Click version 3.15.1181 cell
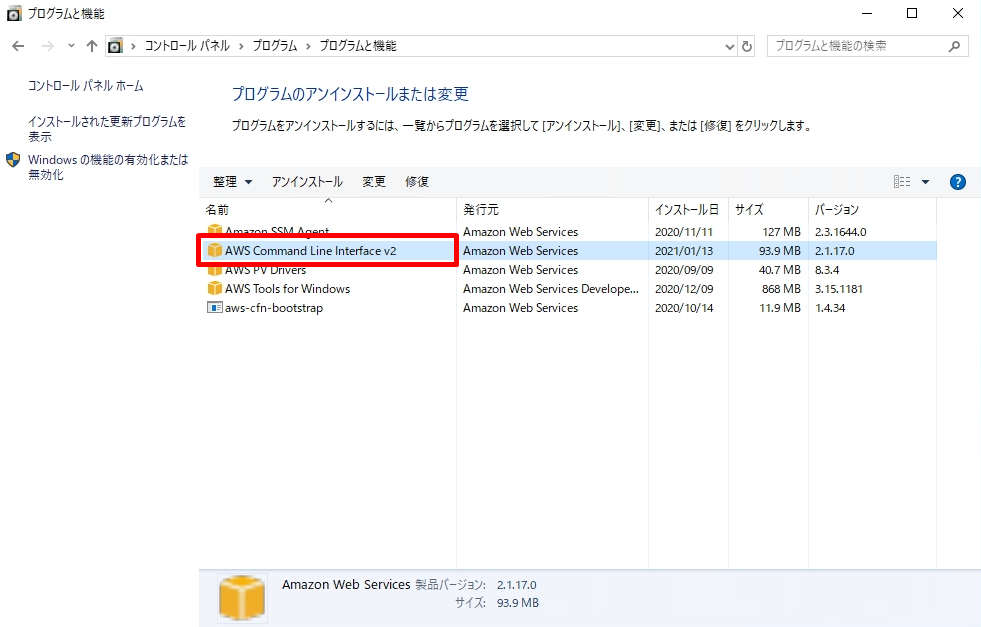981x627 pixels. (x=838, y=288)
